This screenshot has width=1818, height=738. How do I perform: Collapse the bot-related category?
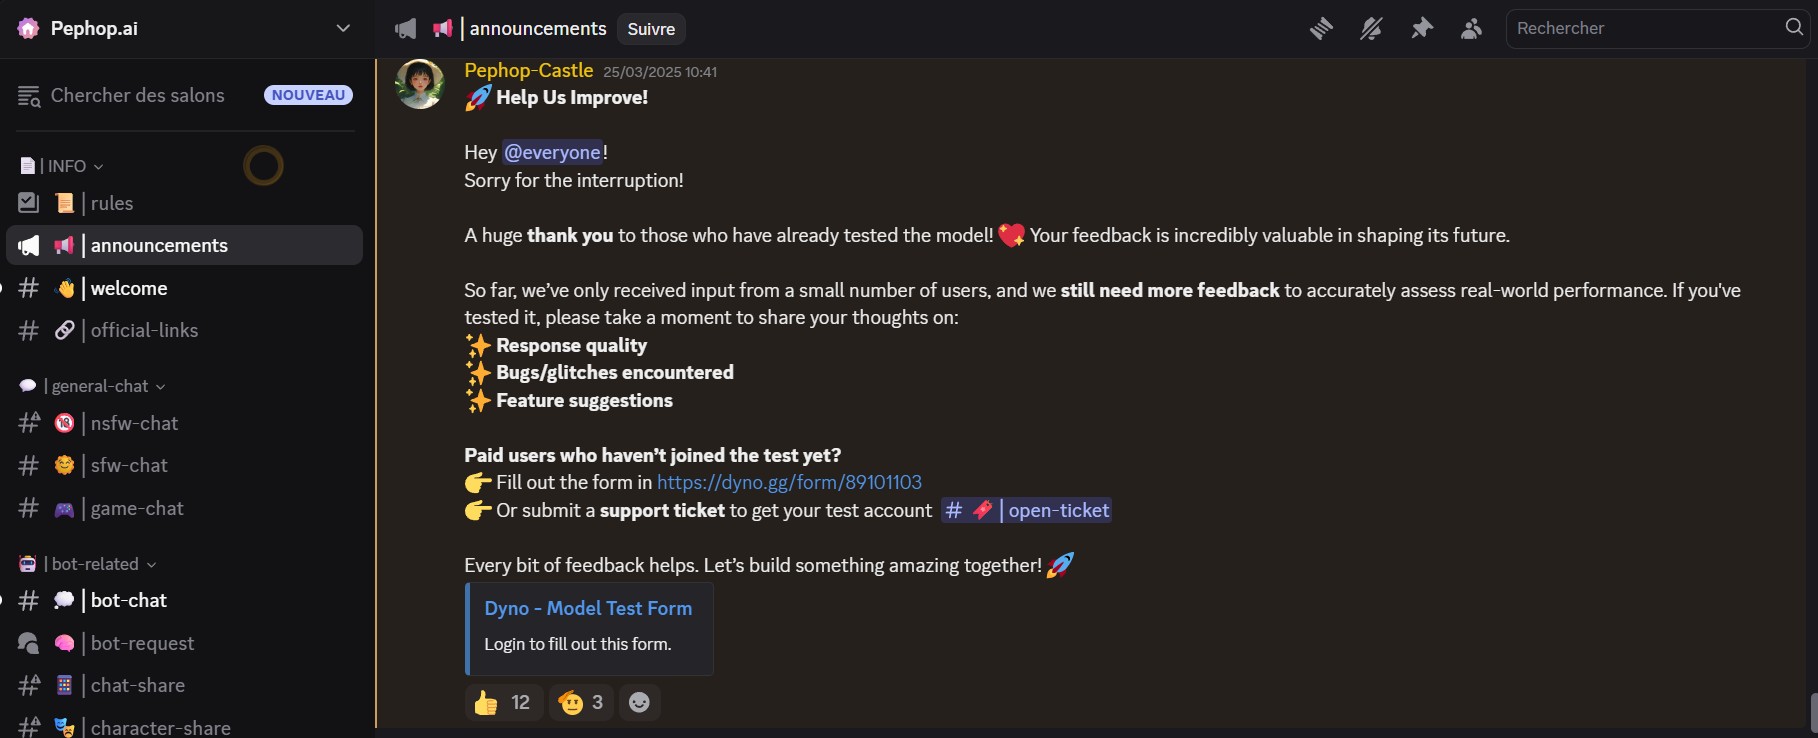(x=152, y=564)
